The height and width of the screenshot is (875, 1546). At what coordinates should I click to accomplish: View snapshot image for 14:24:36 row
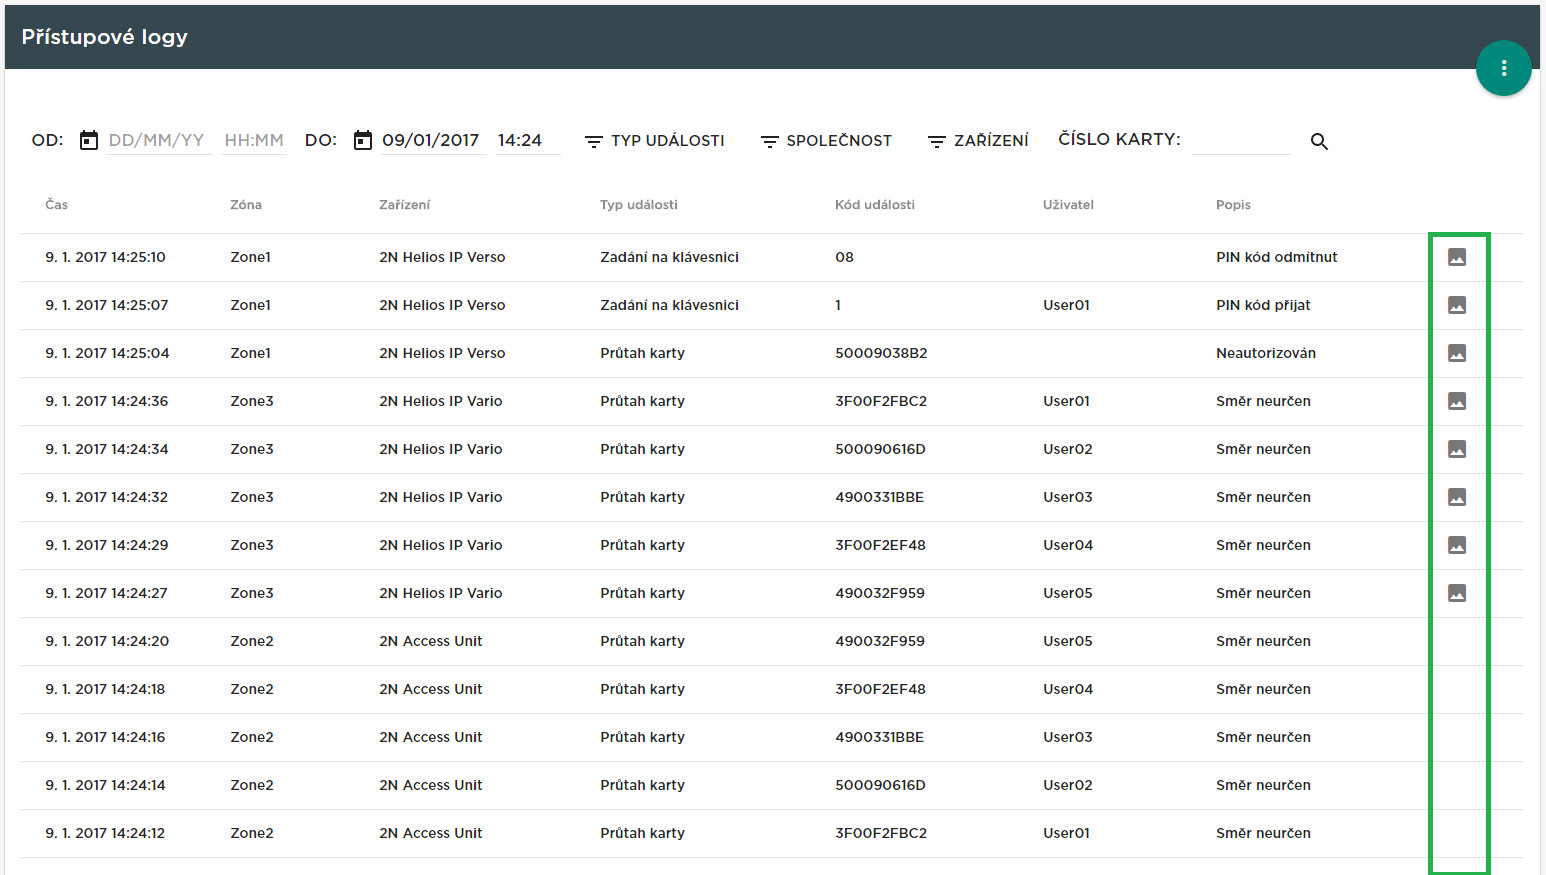[1457, 401]
